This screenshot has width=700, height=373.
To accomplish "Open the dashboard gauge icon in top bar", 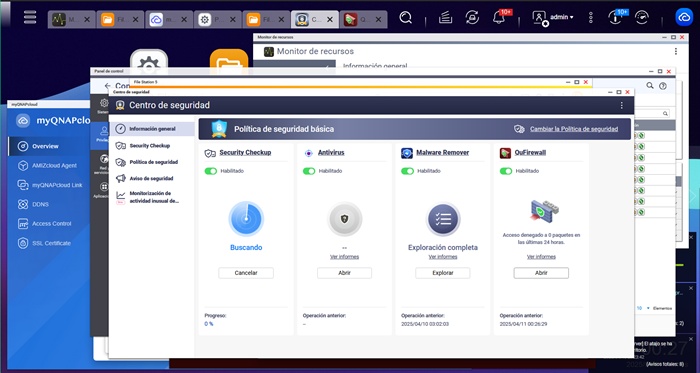I will click(642, 18).
